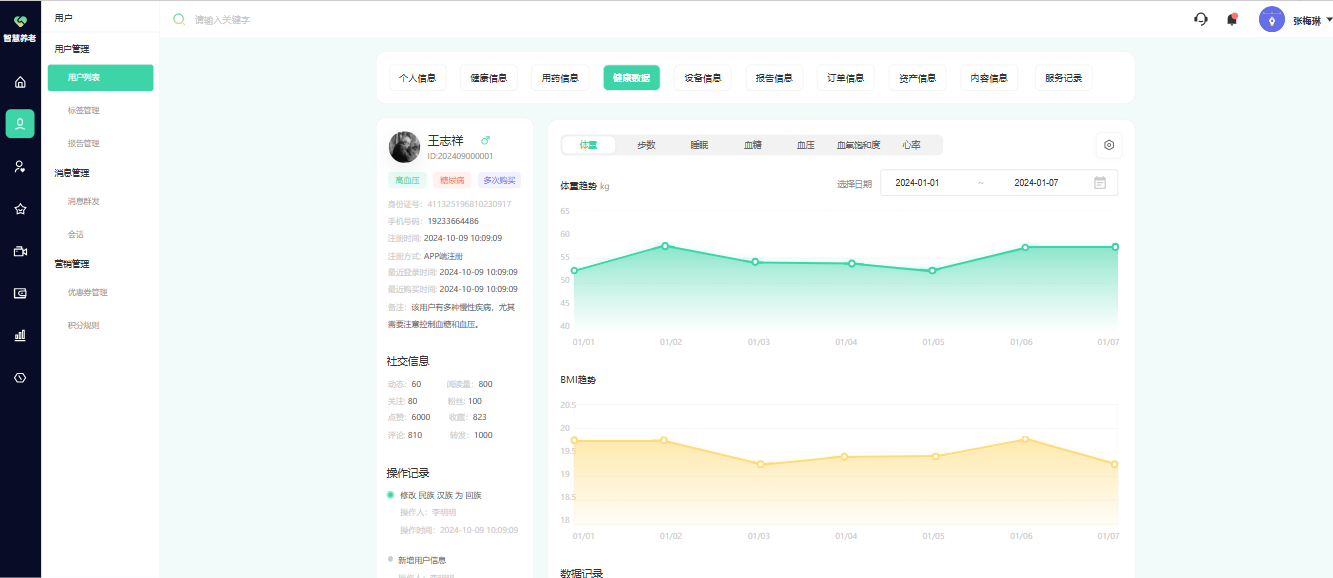Switch to the 血糖 metric segment
Viewport: 1333px width, 578px height.
click(x=752, y=145)
